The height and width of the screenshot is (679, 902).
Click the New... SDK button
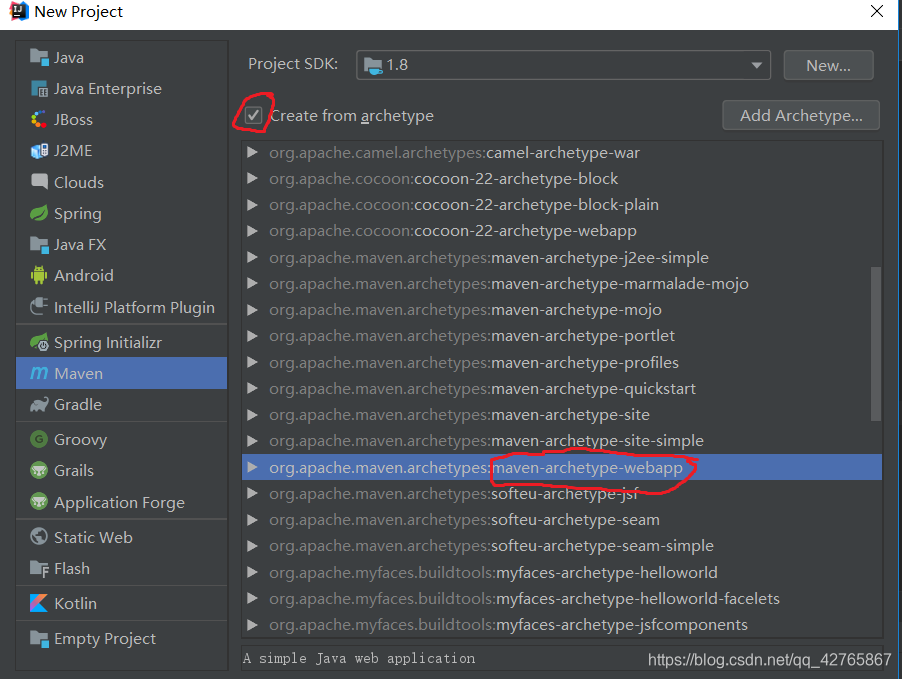point(828,65)
